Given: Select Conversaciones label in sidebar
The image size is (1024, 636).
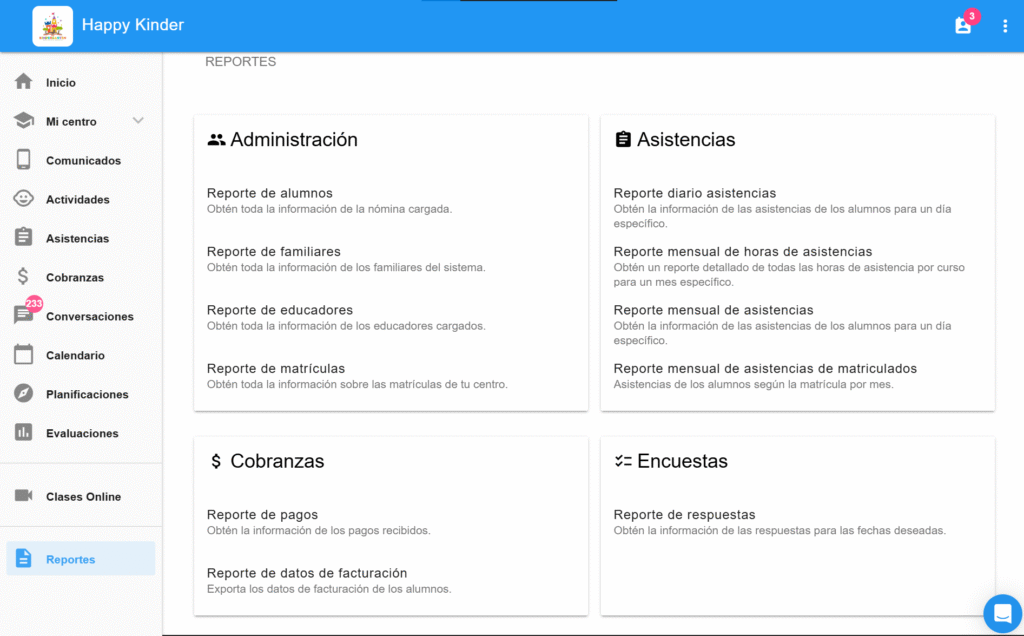Looking at the screenshot, I should coord(89,317).
